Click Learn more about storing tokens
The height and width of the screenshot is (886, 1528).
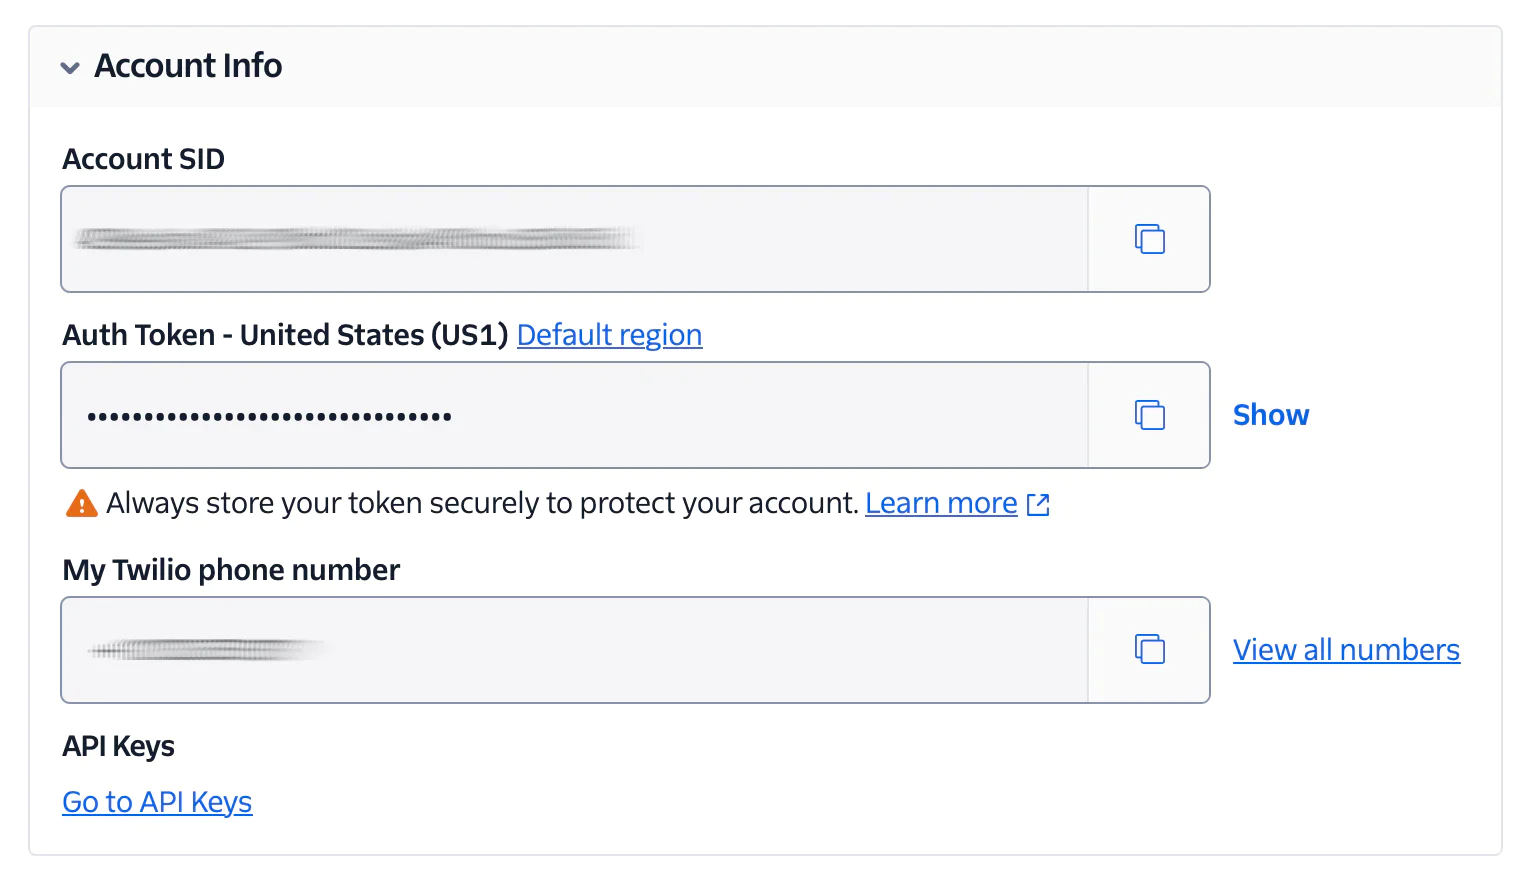tap(940, 503)
